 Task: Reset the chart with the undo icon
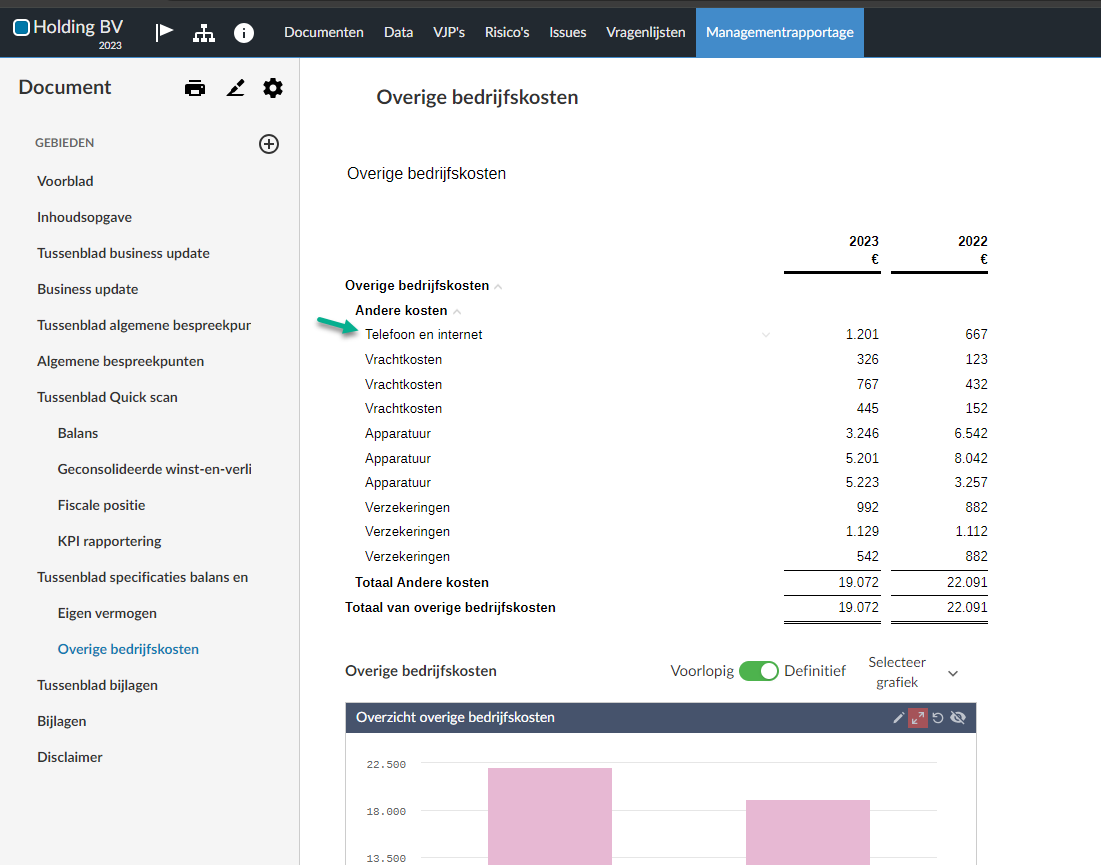[937, 718]
